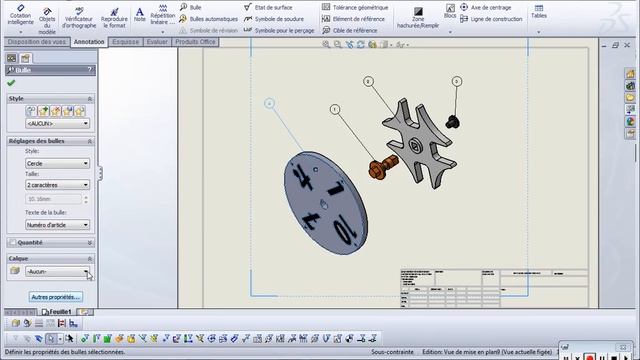640x360 pixels.
Task: Click the zoom window icon
Action: point(338,44)
